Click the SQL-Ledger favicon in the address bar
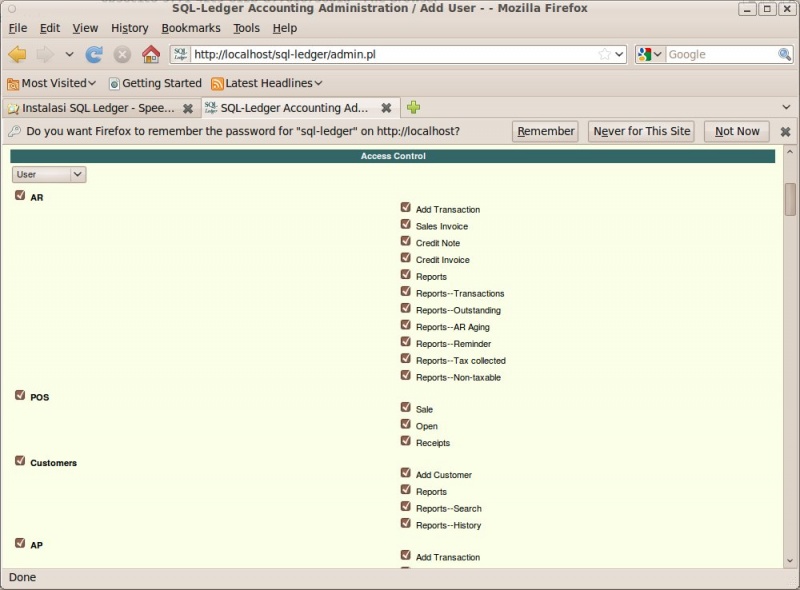800x590 pixels. 182,54
